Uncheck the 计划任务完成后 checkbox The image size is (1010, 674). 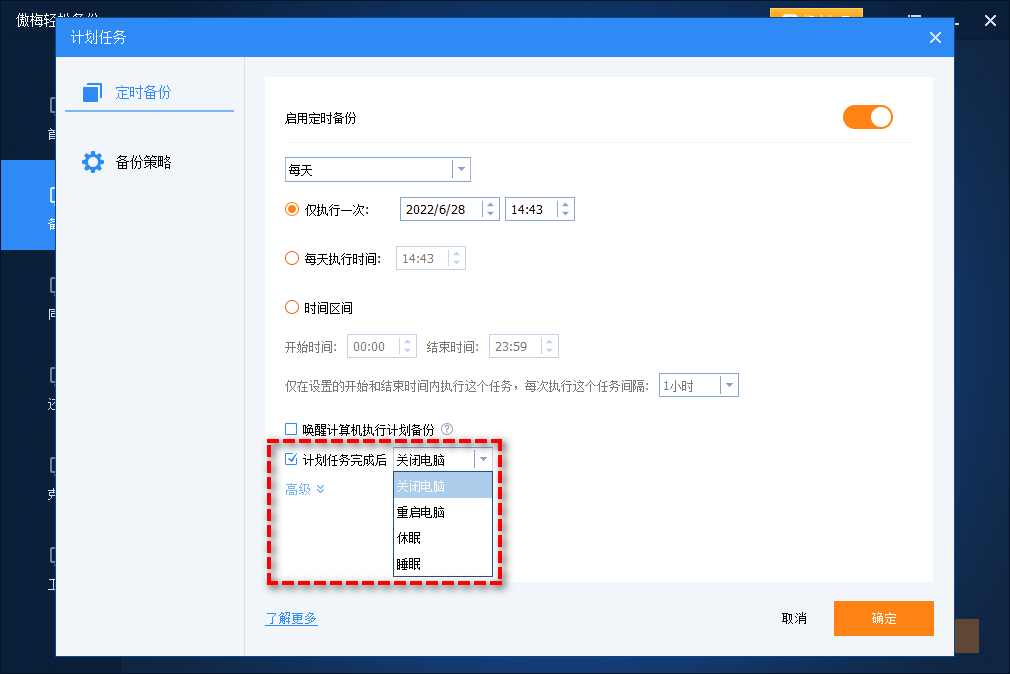pos(292,460)
